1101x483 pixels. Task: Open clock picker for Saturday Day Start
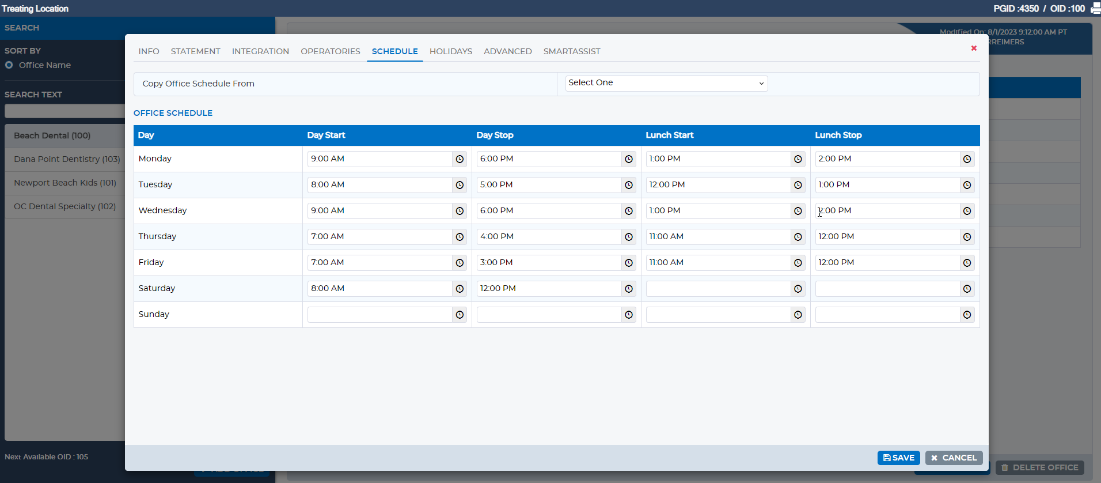tap(460, 289)
